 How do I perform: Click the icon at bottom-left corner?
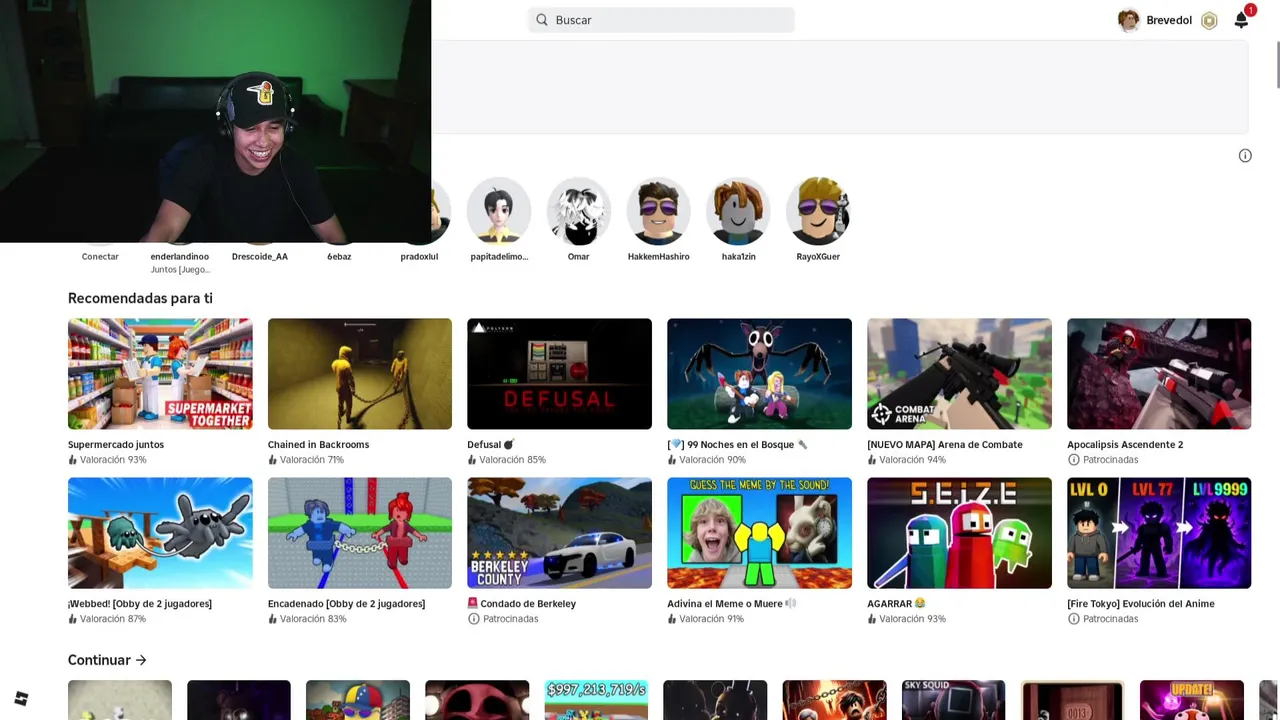[x=21, y=698]
